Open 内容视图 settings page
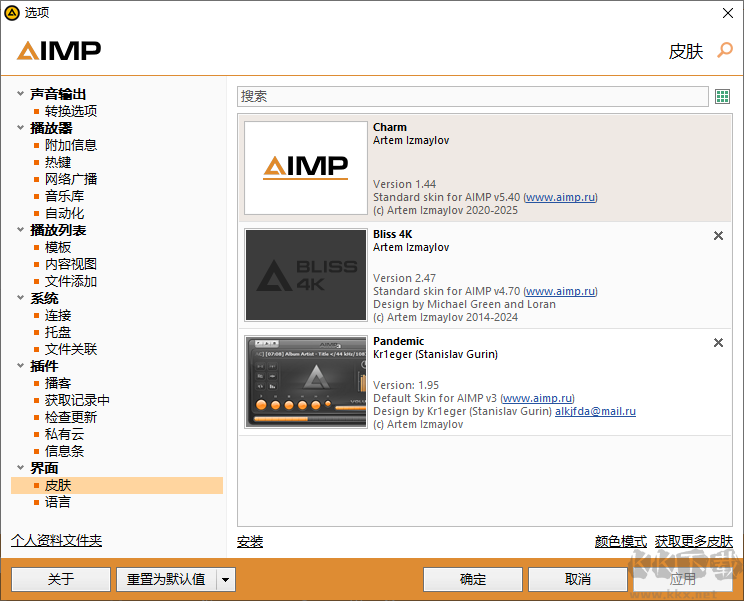 pyautogui.click(x=71, y=264)
